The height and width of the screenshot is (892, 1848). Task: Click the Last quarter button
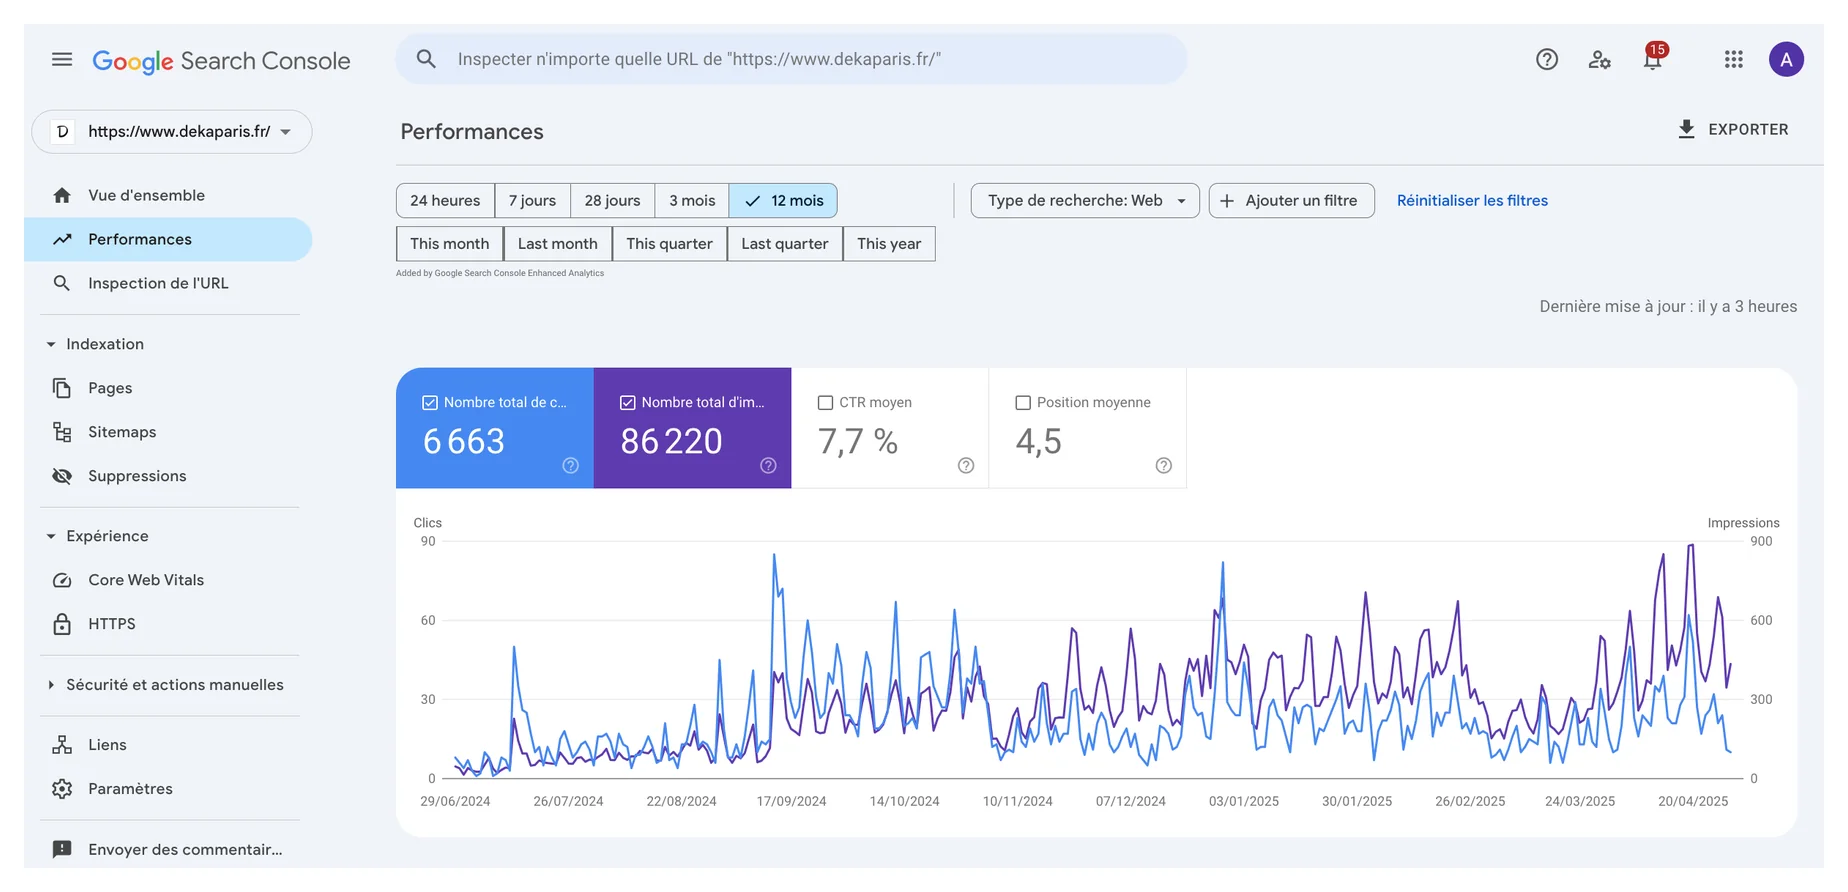click(785, 244)
